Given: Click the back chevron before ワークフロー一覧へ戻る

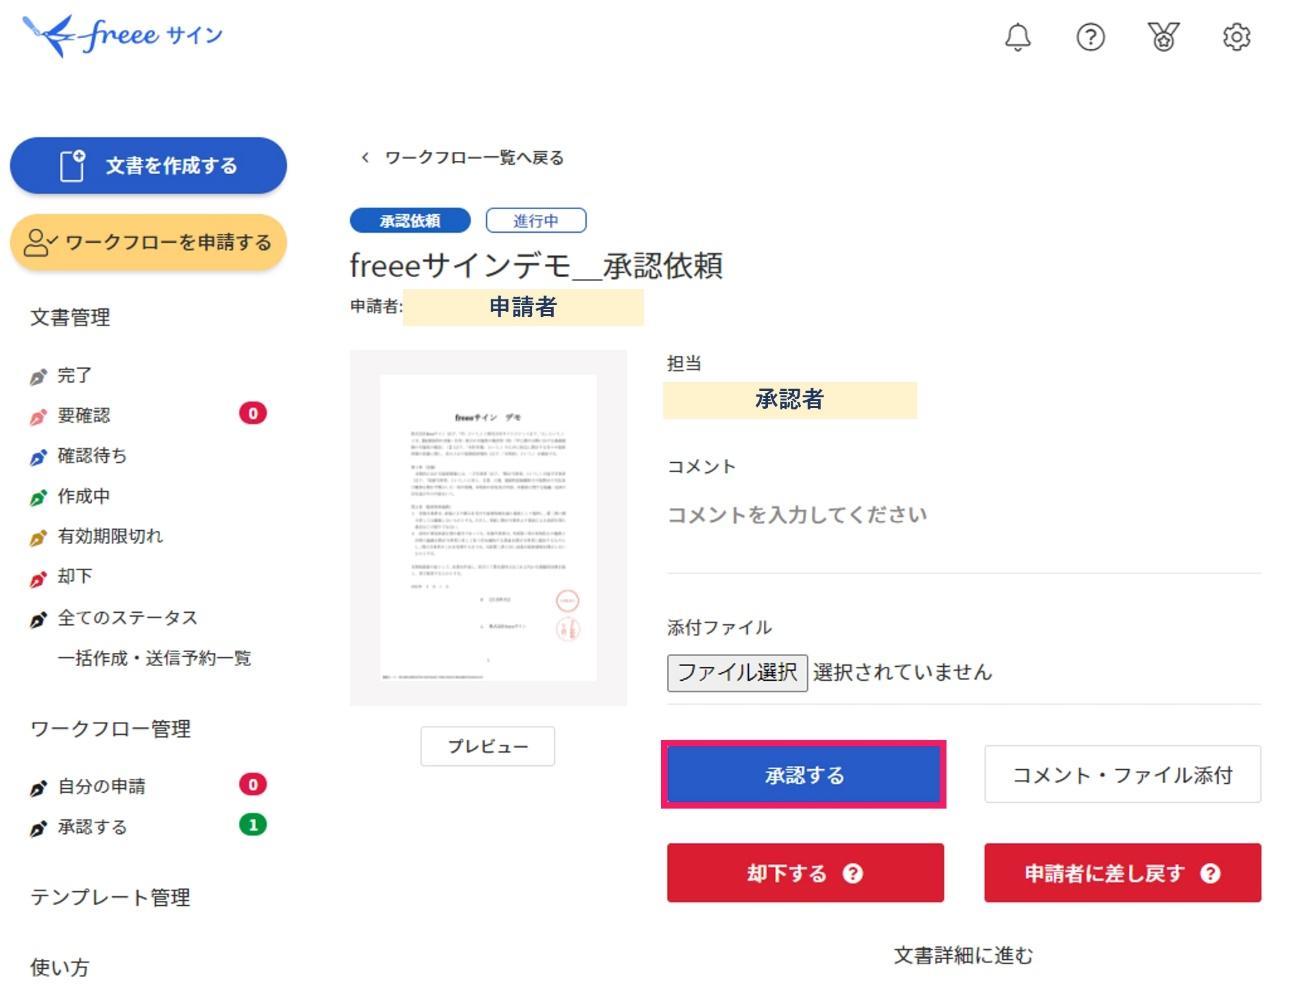Looking at the screenshot, I should (x=365, y=157).
